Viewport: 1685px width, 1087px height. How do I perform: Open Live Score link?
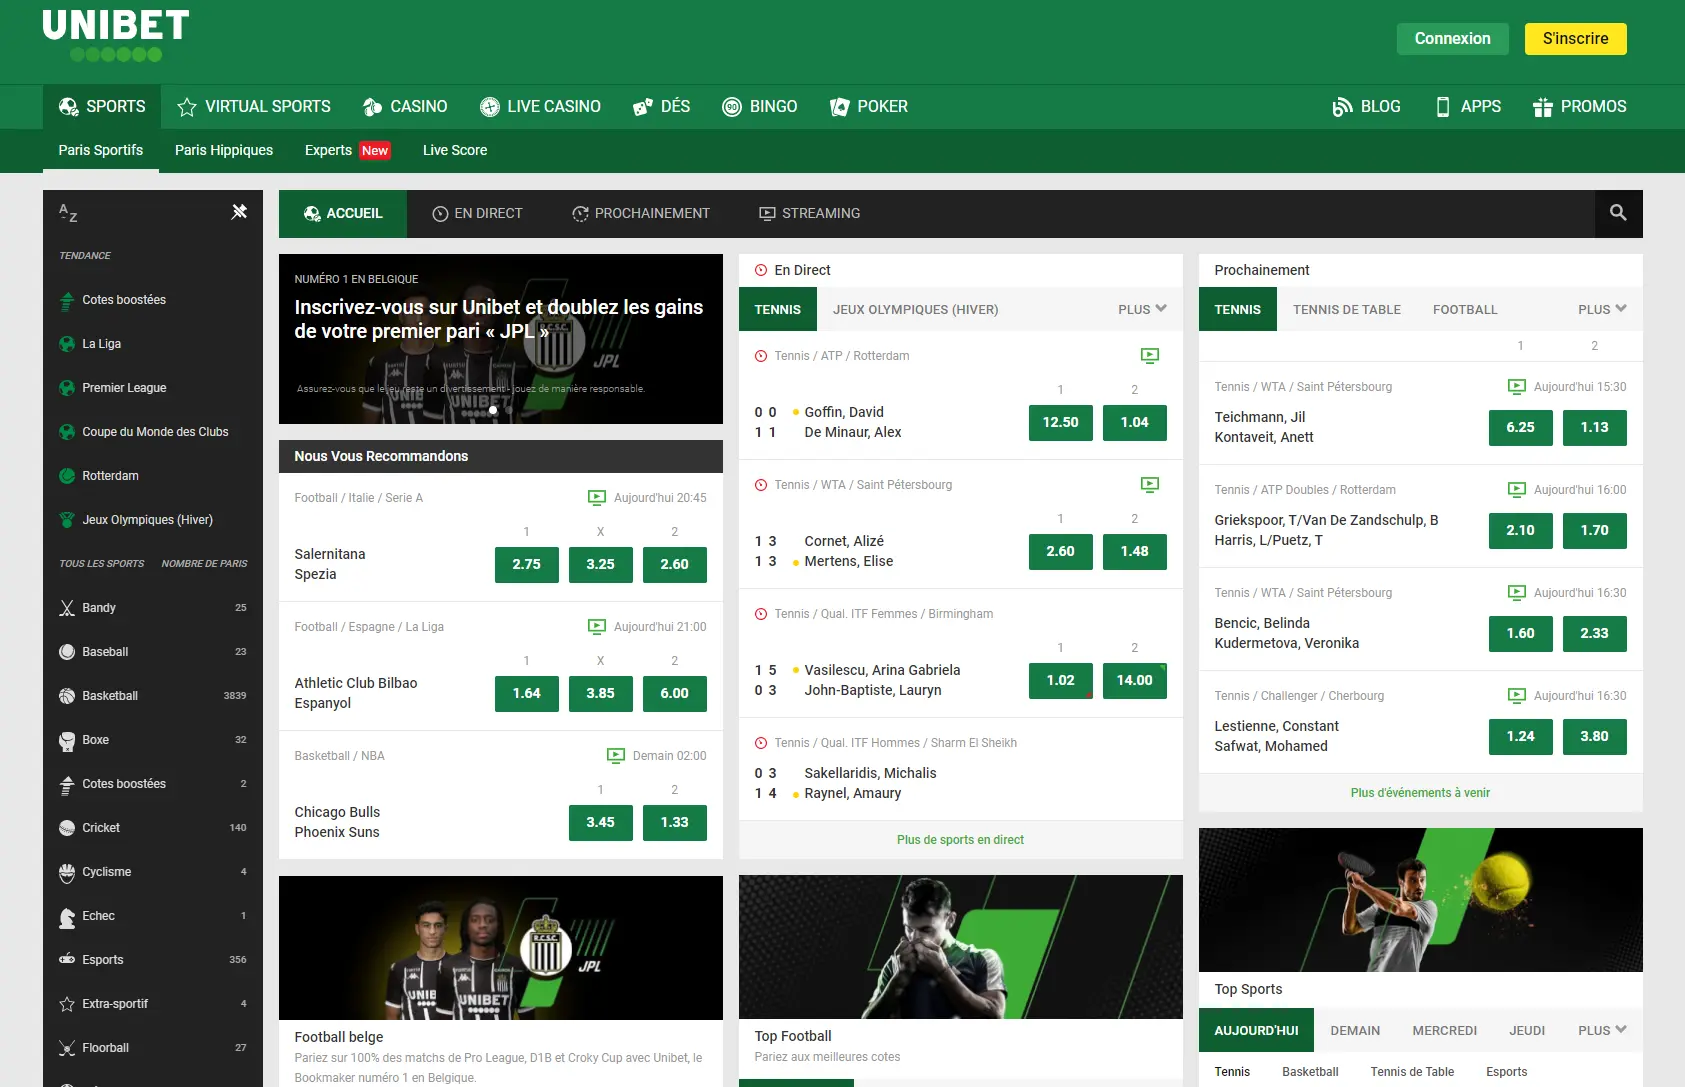tap(455, 150)
